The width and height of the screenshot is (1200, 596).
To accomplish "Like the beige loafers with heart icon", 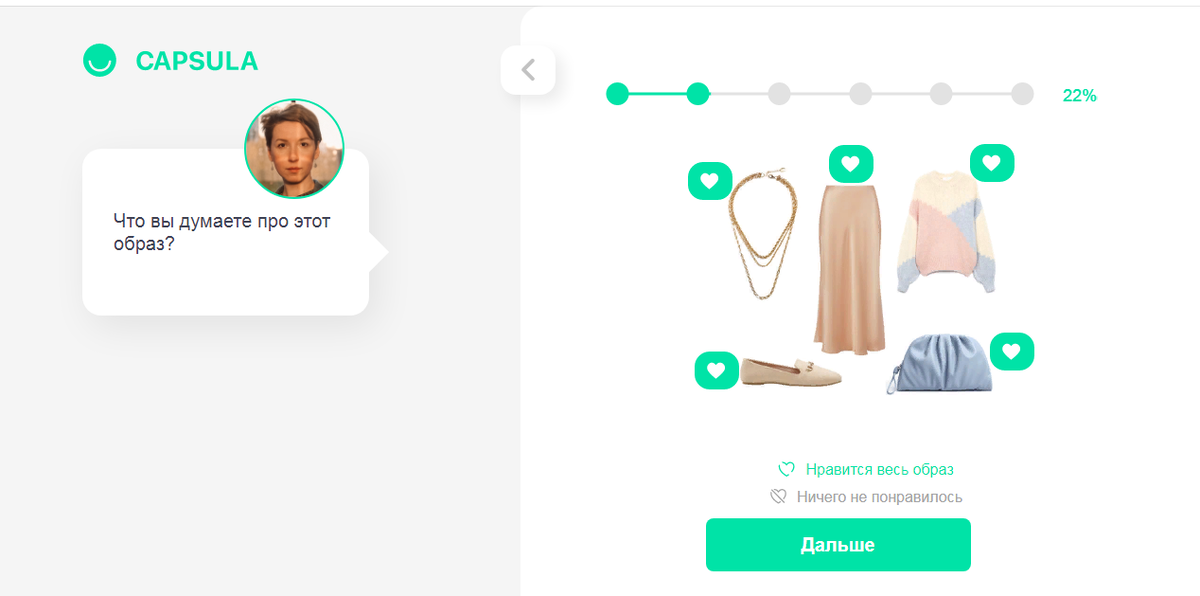I will (x=716, y=370).
